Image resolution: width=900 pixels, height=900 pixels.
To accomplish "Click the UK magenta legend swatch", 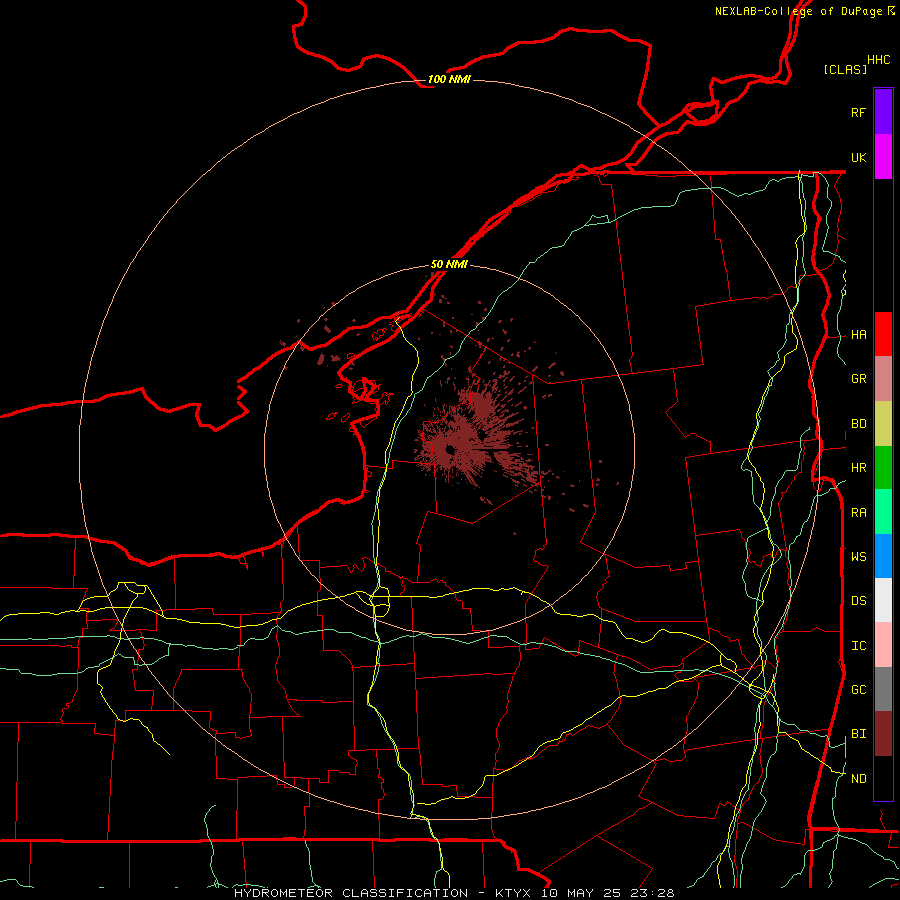I will point(883,157).
